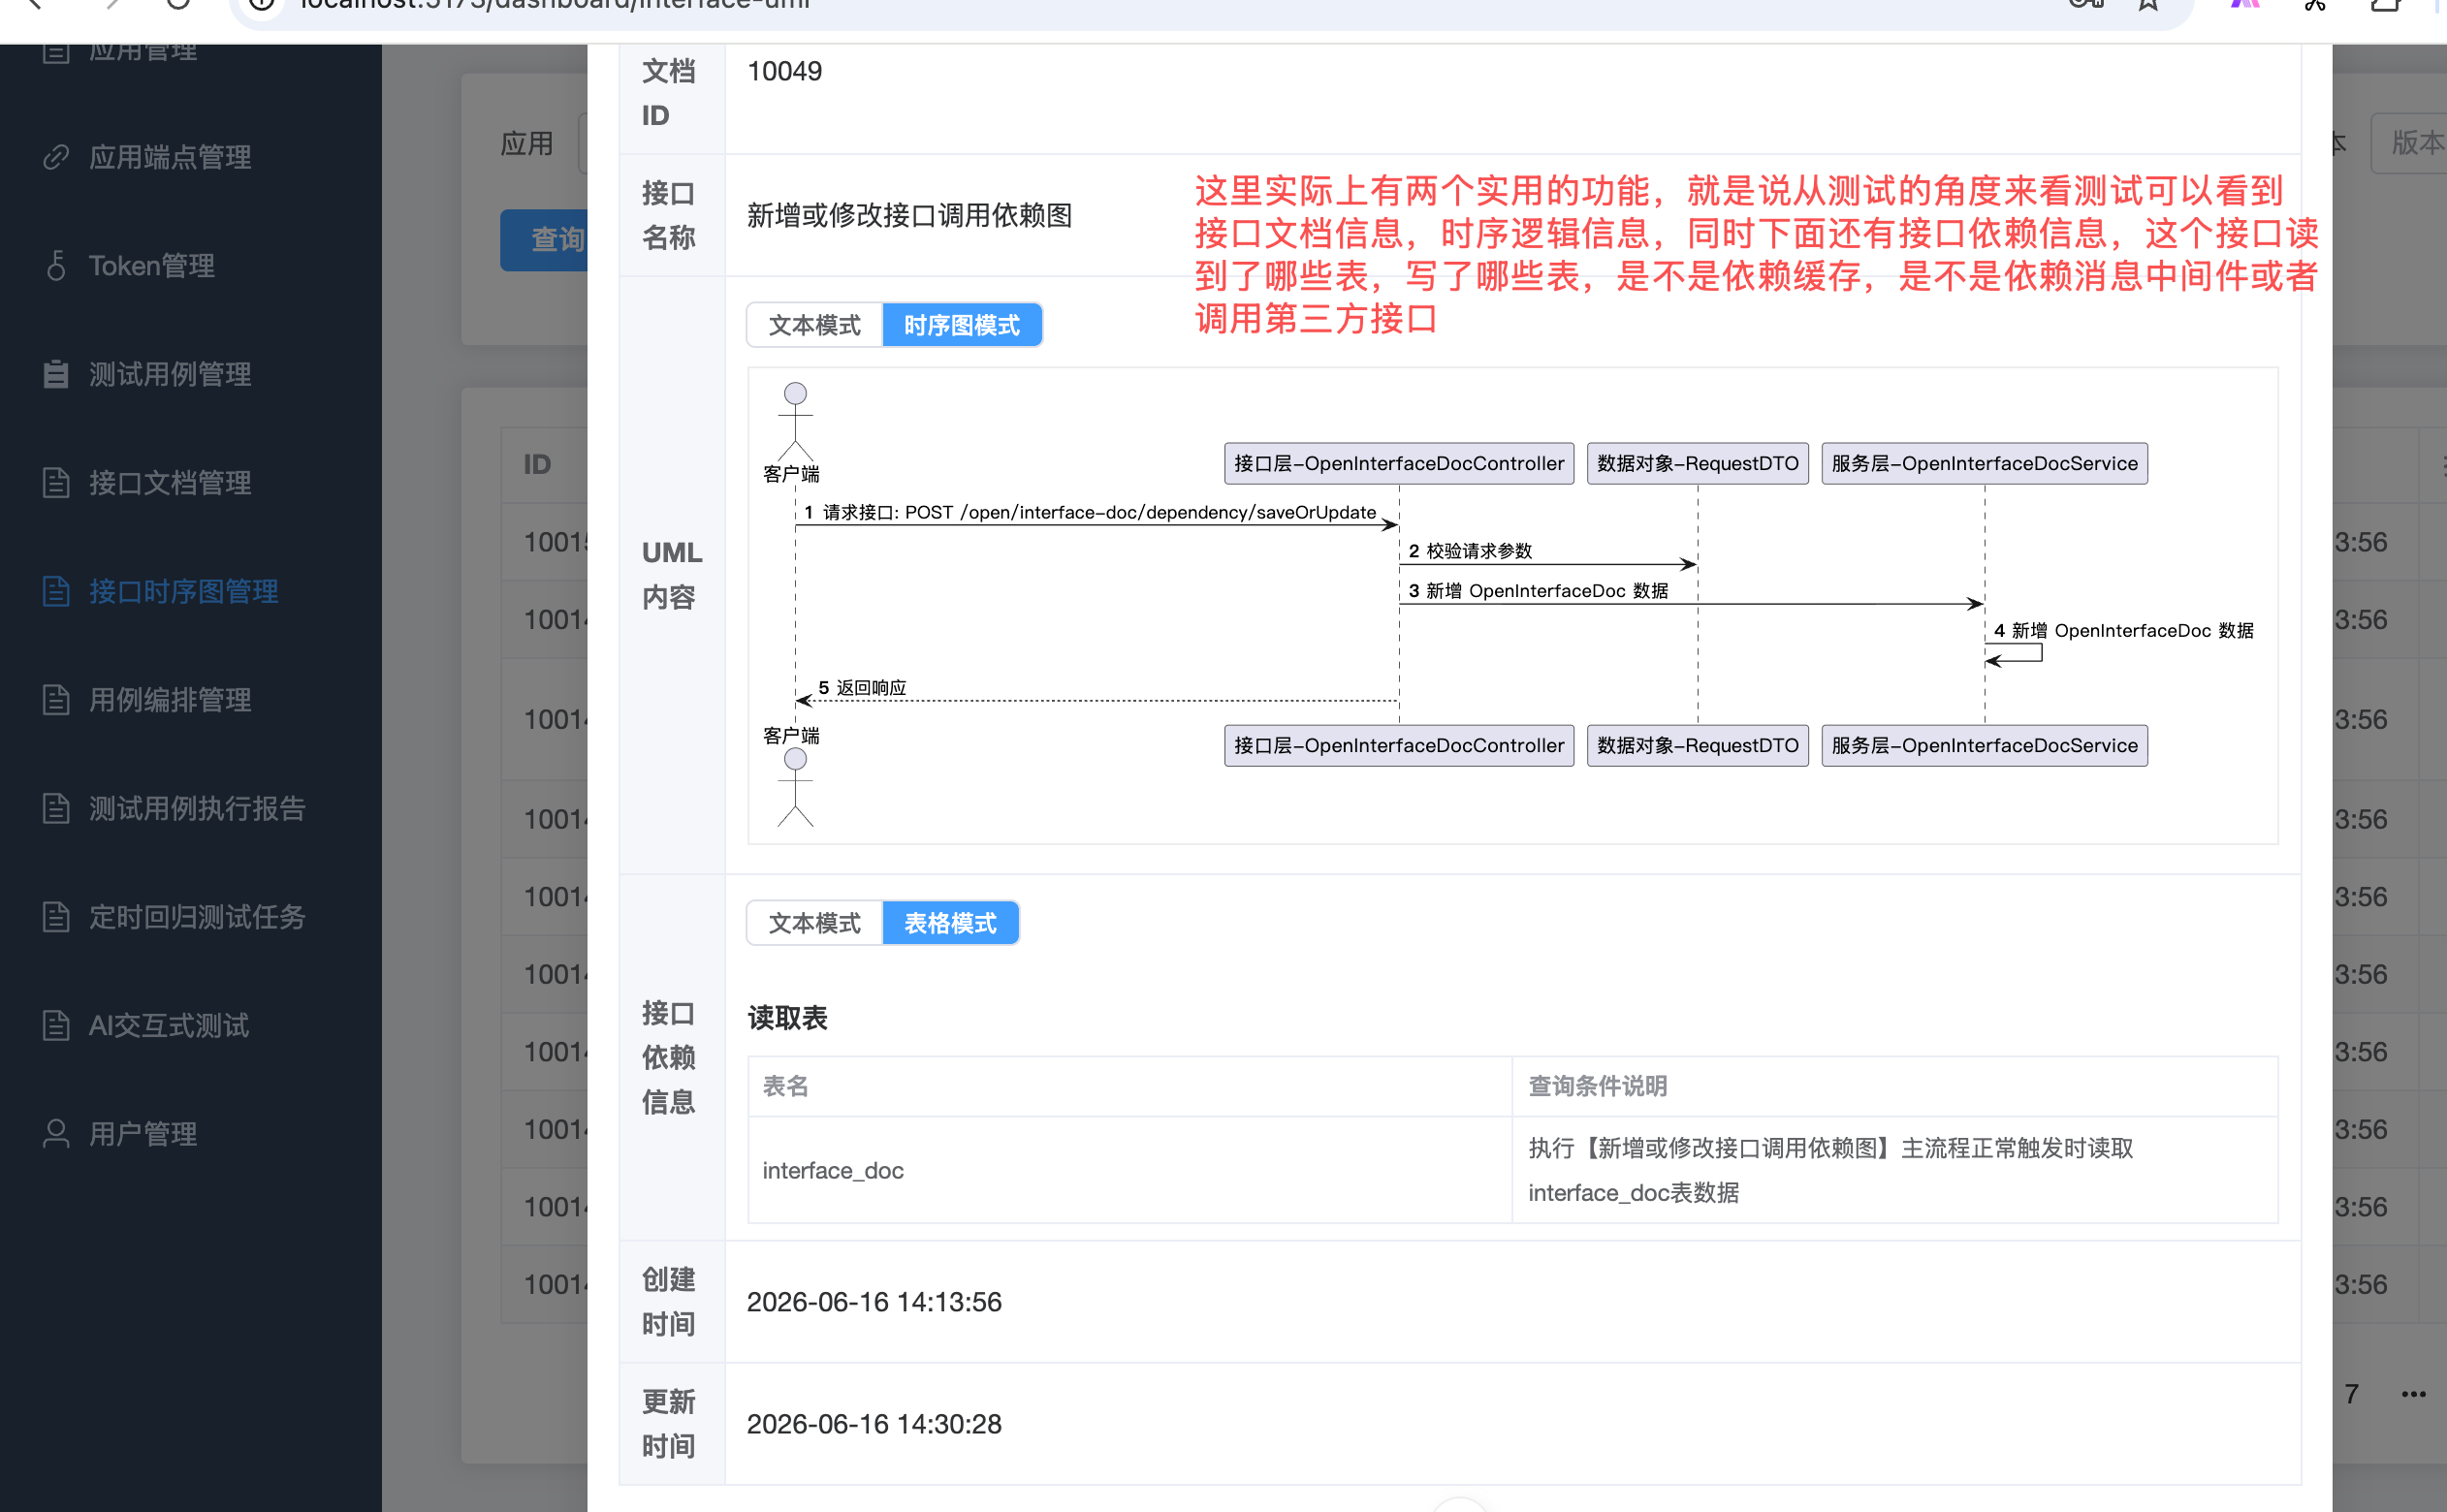Click the document icon beside 接口文档管理
Screen dimensions: 2447x1512
(x=56, y=482)
